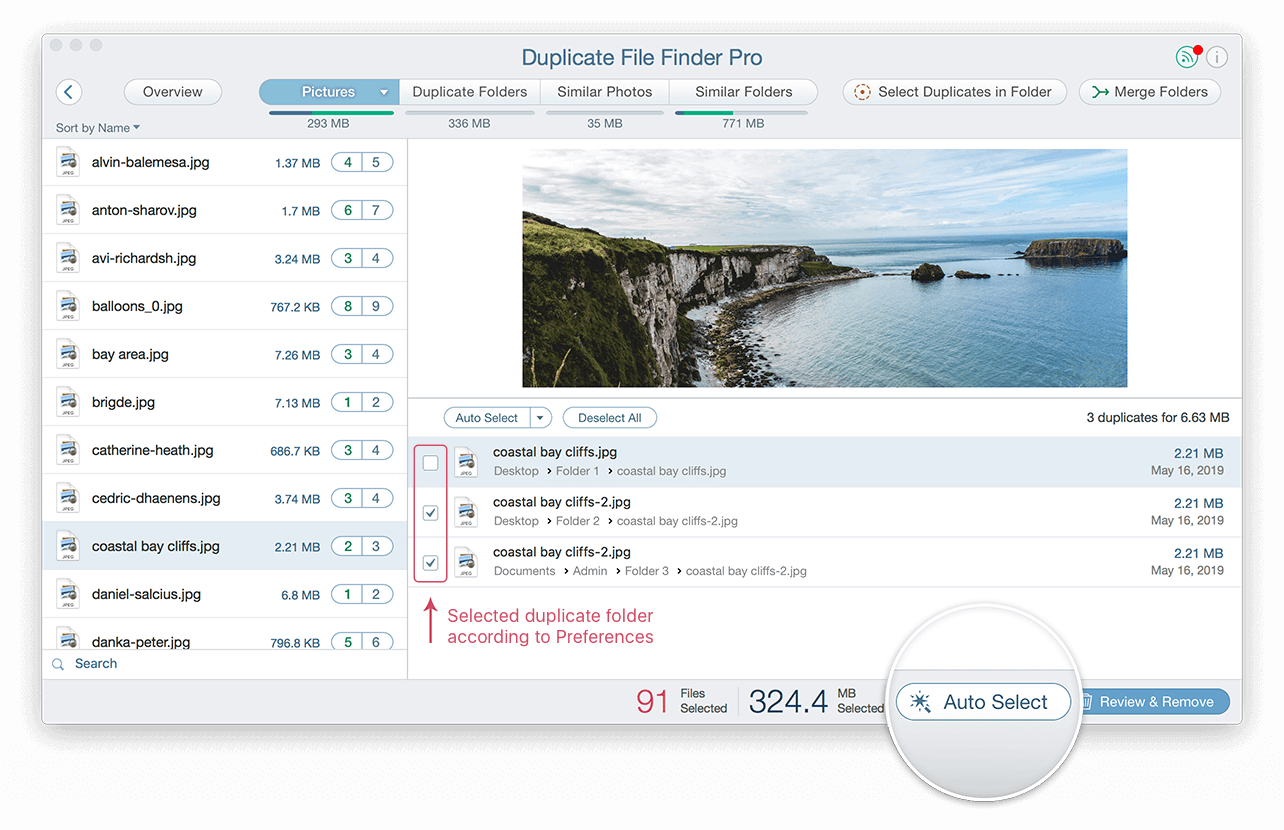
Task: Switch to the Similar Photos tab
Action: [x=604, y=91]
